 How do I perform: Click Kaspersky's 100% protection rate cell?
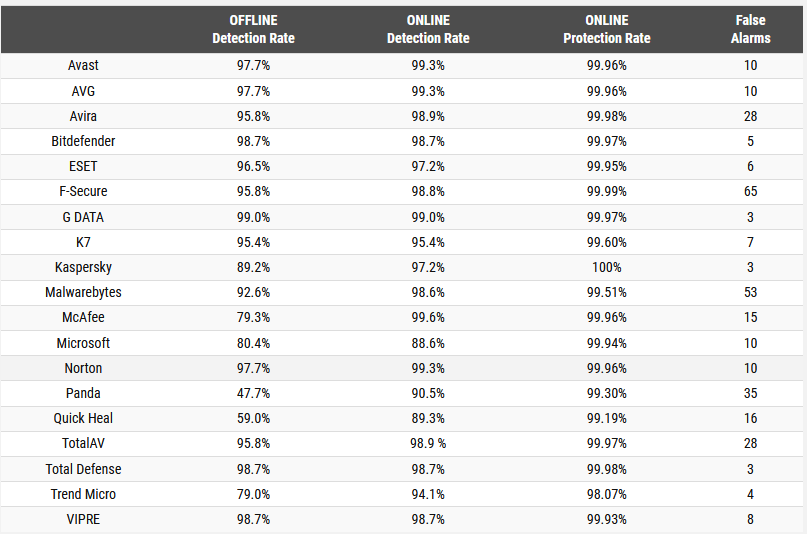(x=607, y=267)
